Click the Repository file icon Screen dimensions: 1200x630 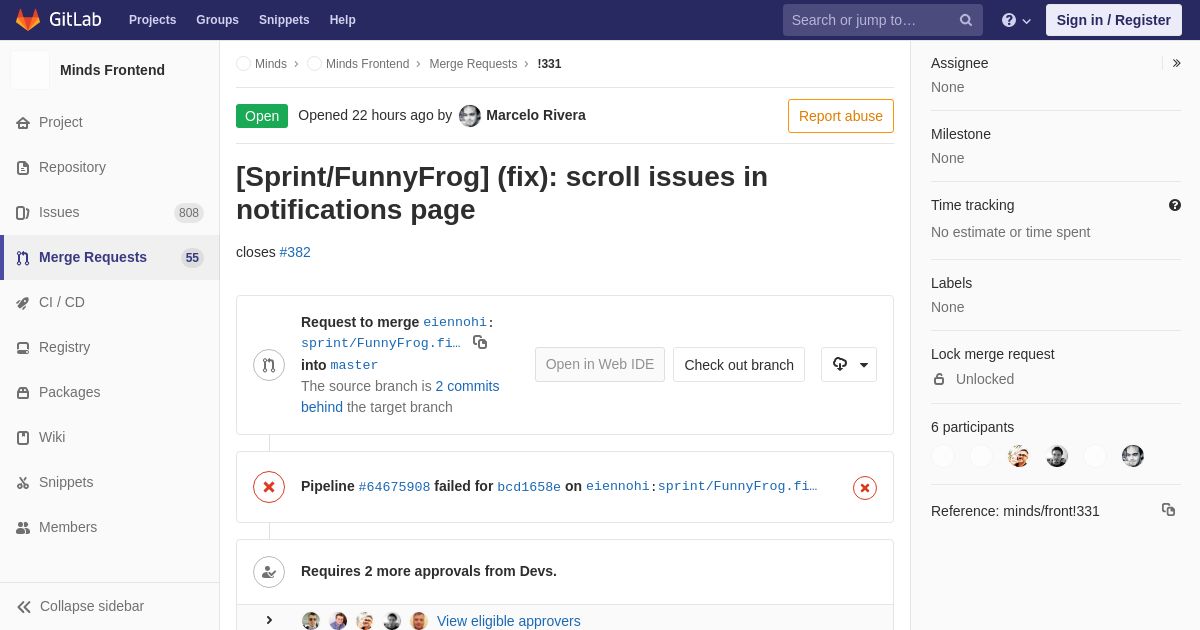point(23,168)
